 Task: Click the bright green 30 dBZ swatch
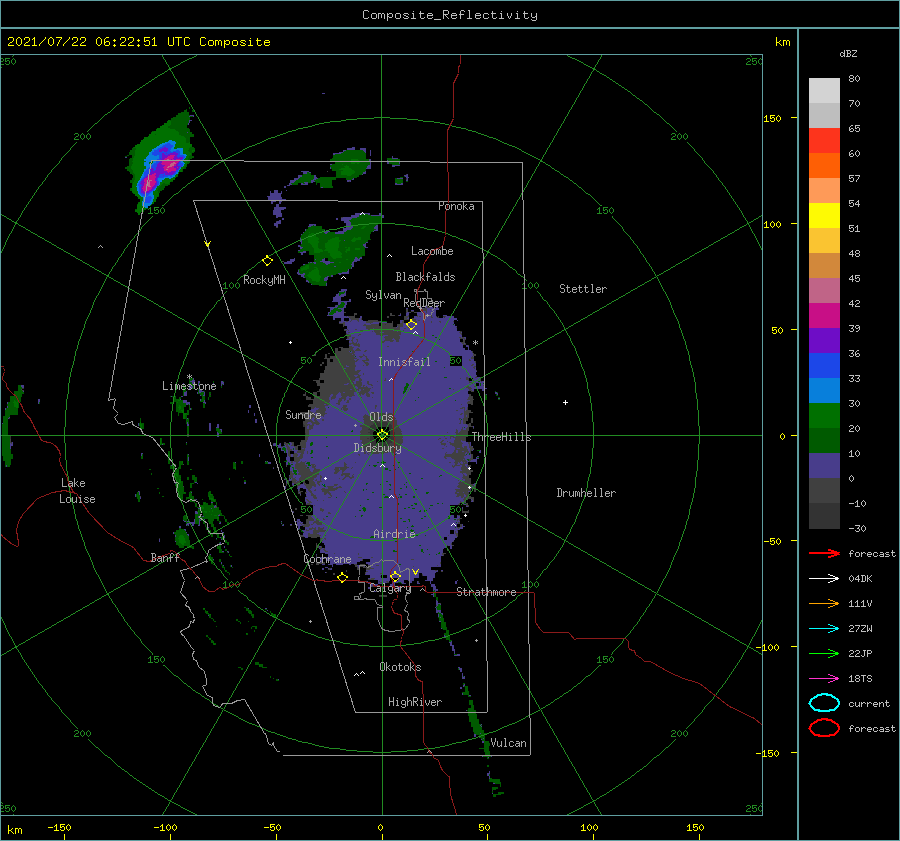(824, 416)
